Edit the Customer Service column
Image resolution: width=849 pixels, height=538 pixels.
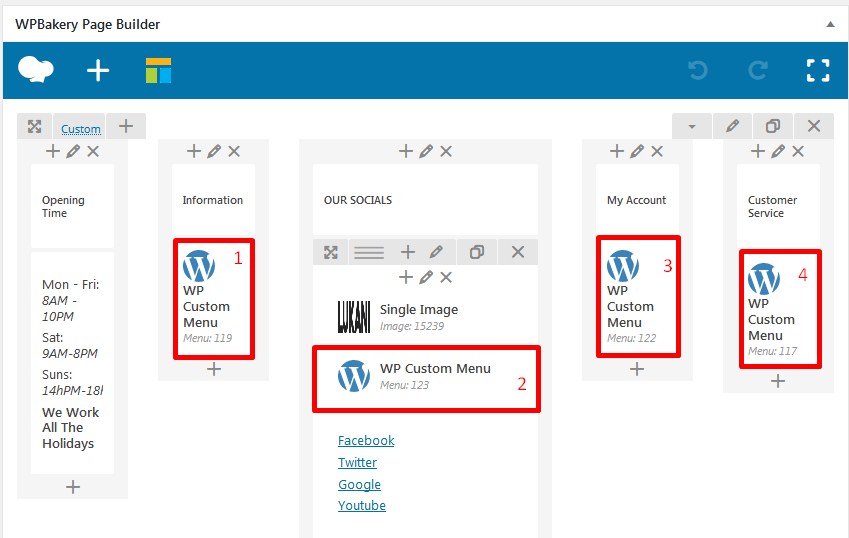pyautogui.click(x=778, y=152)
